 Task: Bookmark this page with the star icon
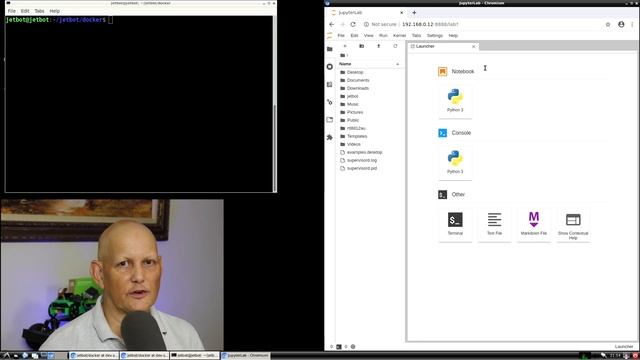click(608, 24)
